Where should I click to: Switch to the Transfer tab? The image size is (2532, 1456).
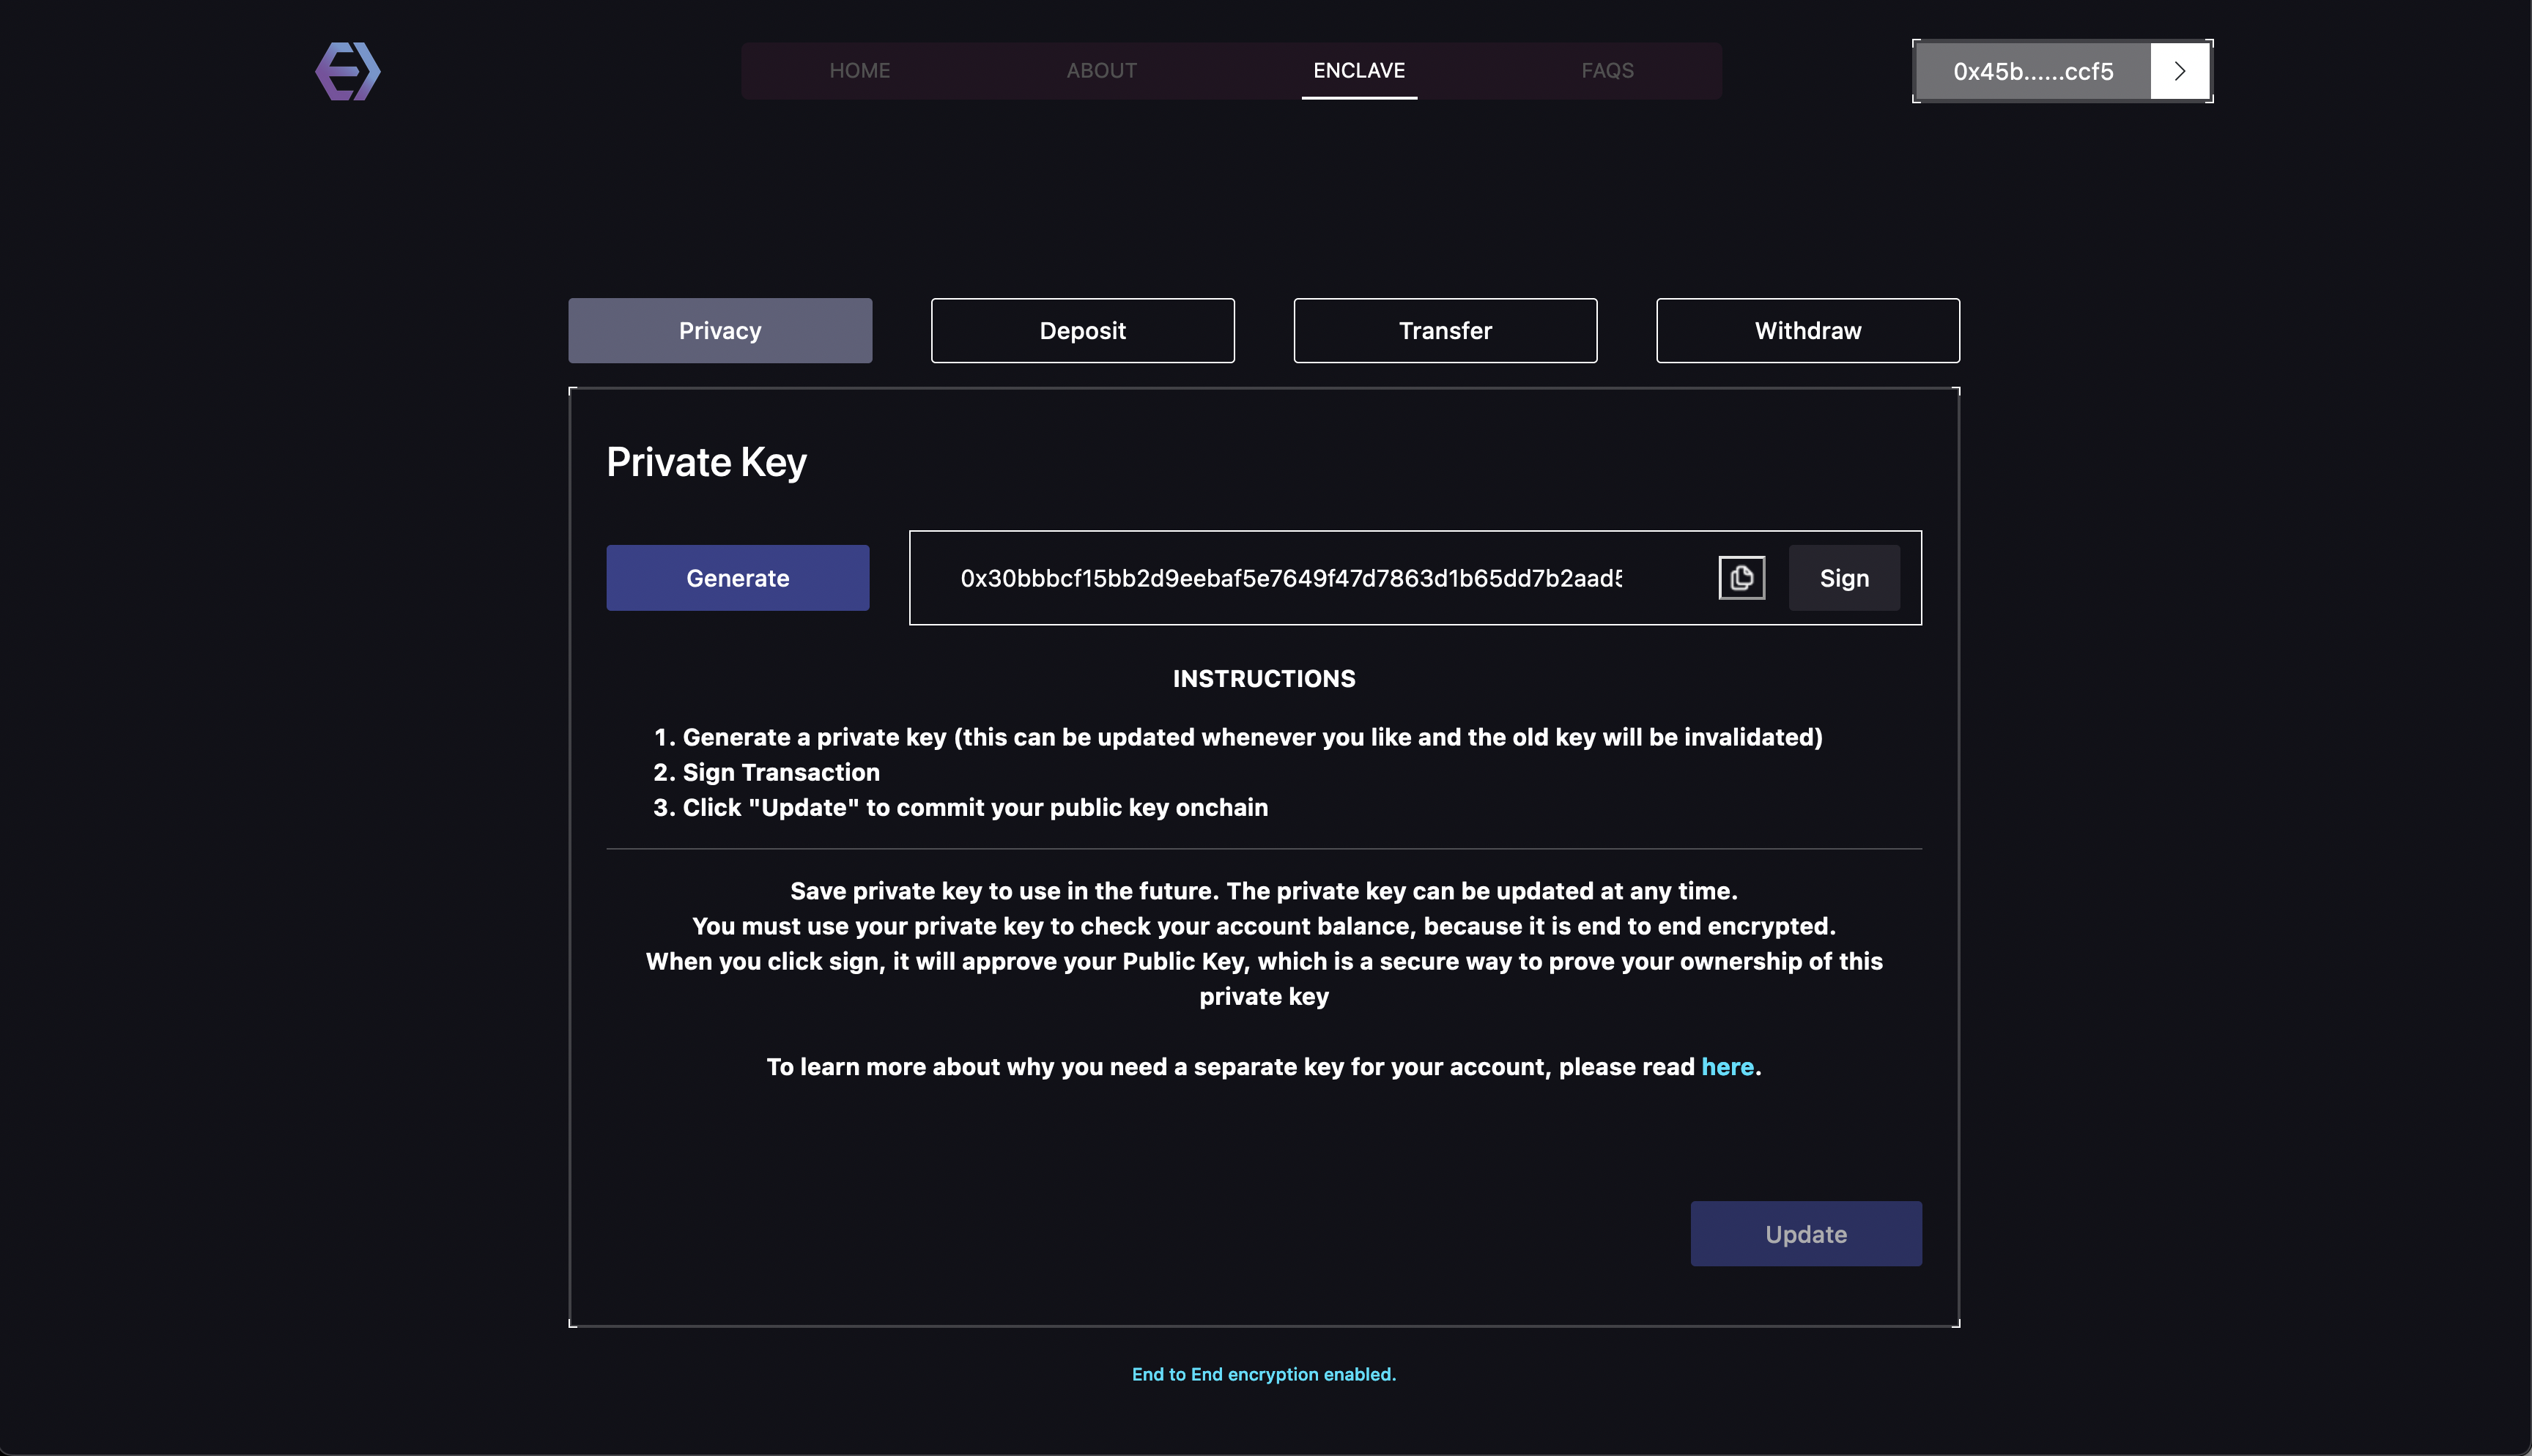[1445, 331]
